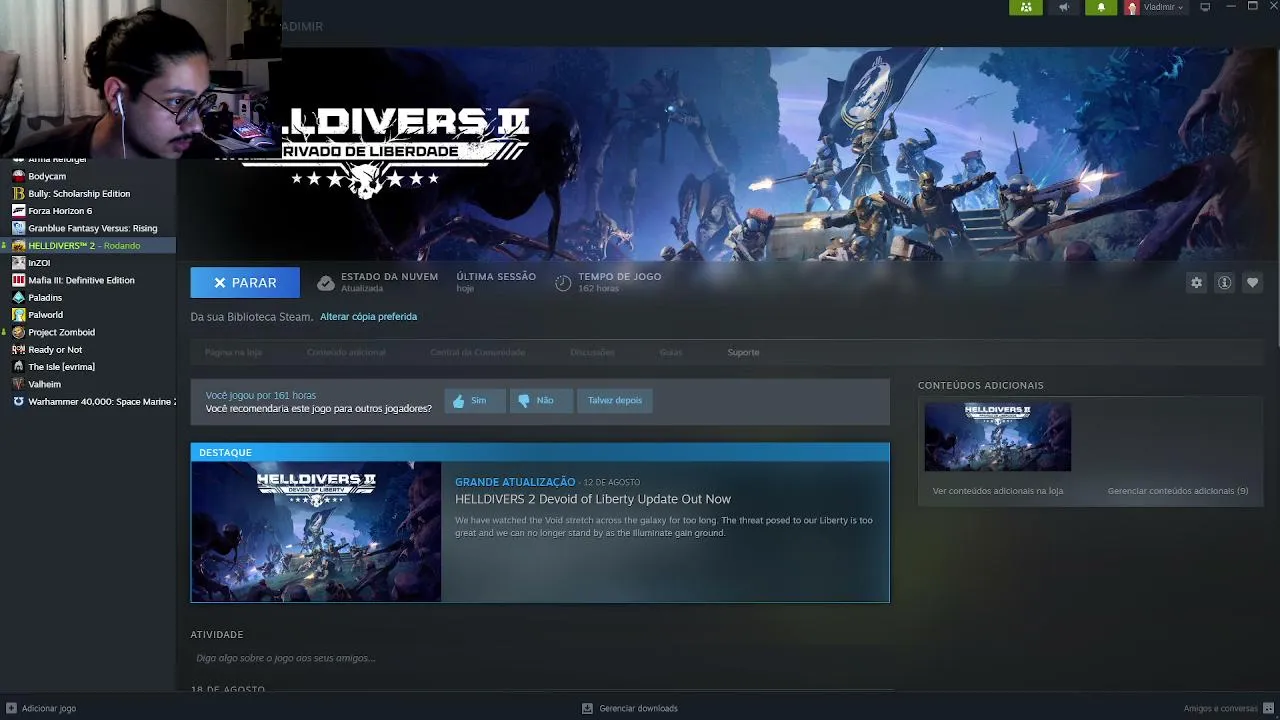The image size is (1280, 720).
Task: Click the Forza Horizon 6 icon
Action: click(x=18, y=211)
